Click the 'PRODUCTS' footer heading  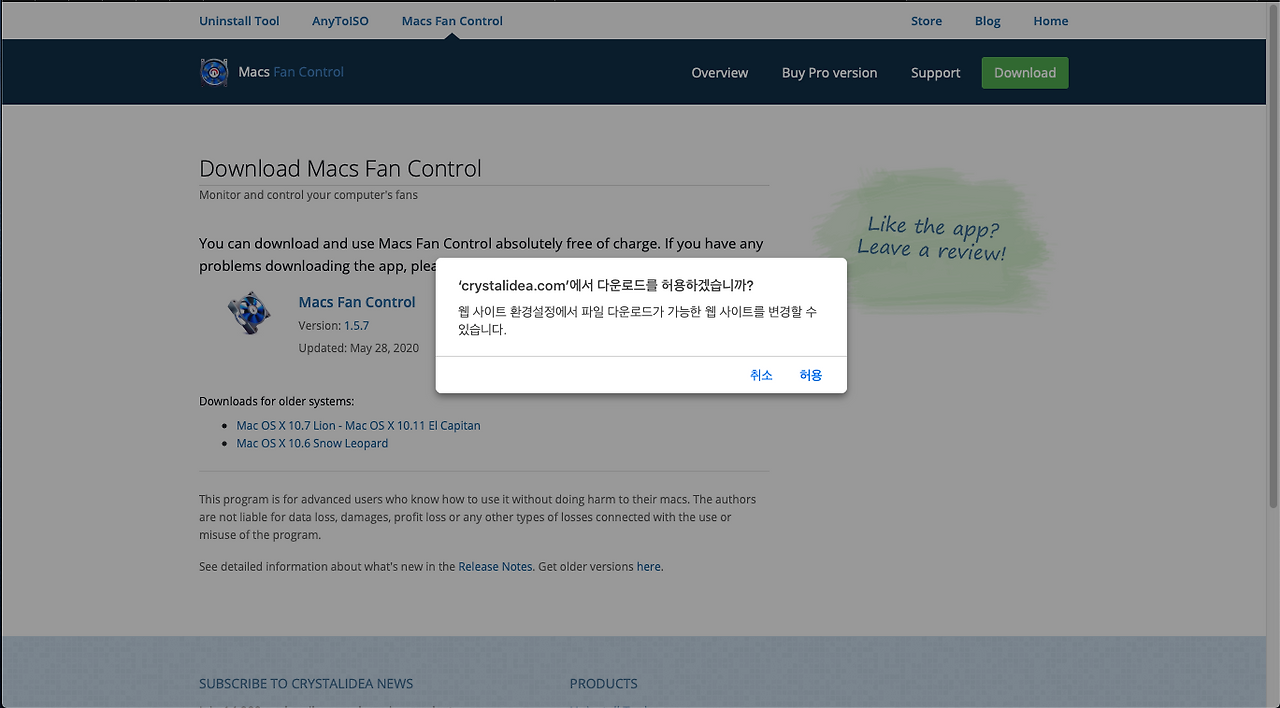click(x=603, y=684)
